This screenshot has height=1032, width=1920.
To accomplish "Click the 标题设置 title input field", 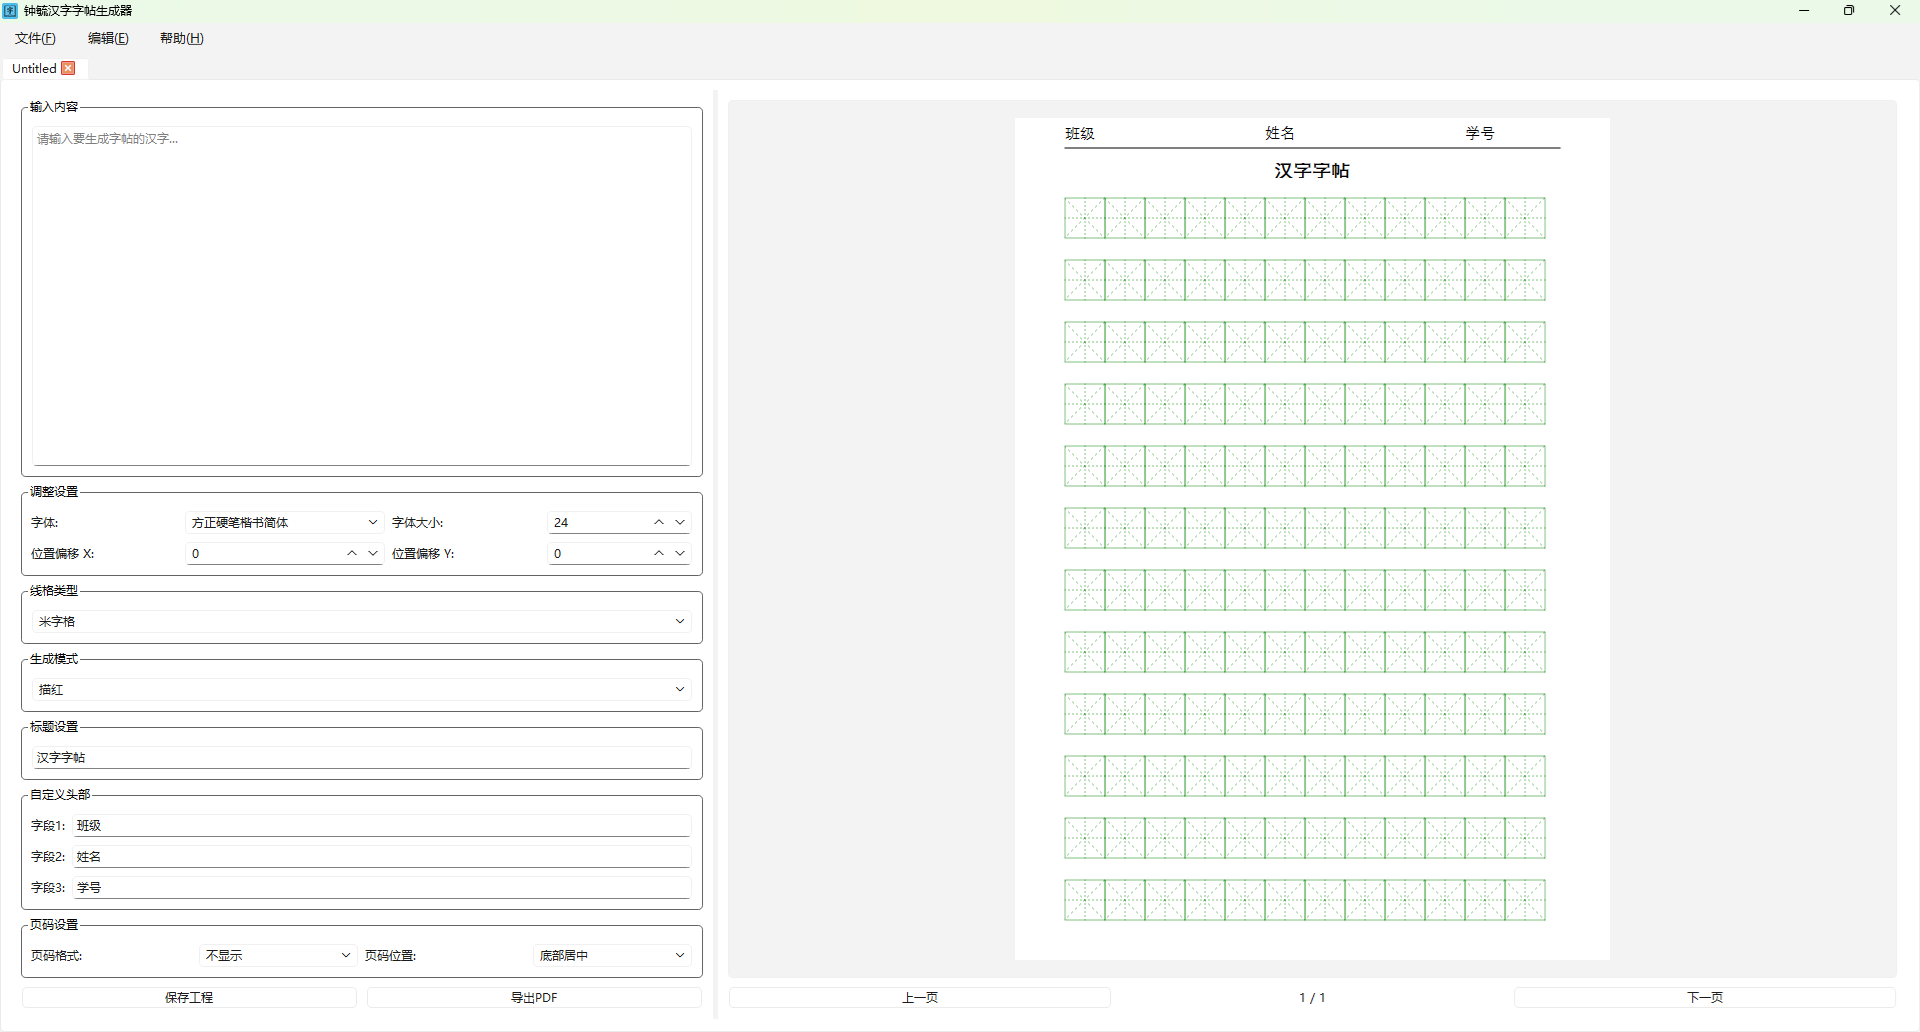I will point(361,757).
